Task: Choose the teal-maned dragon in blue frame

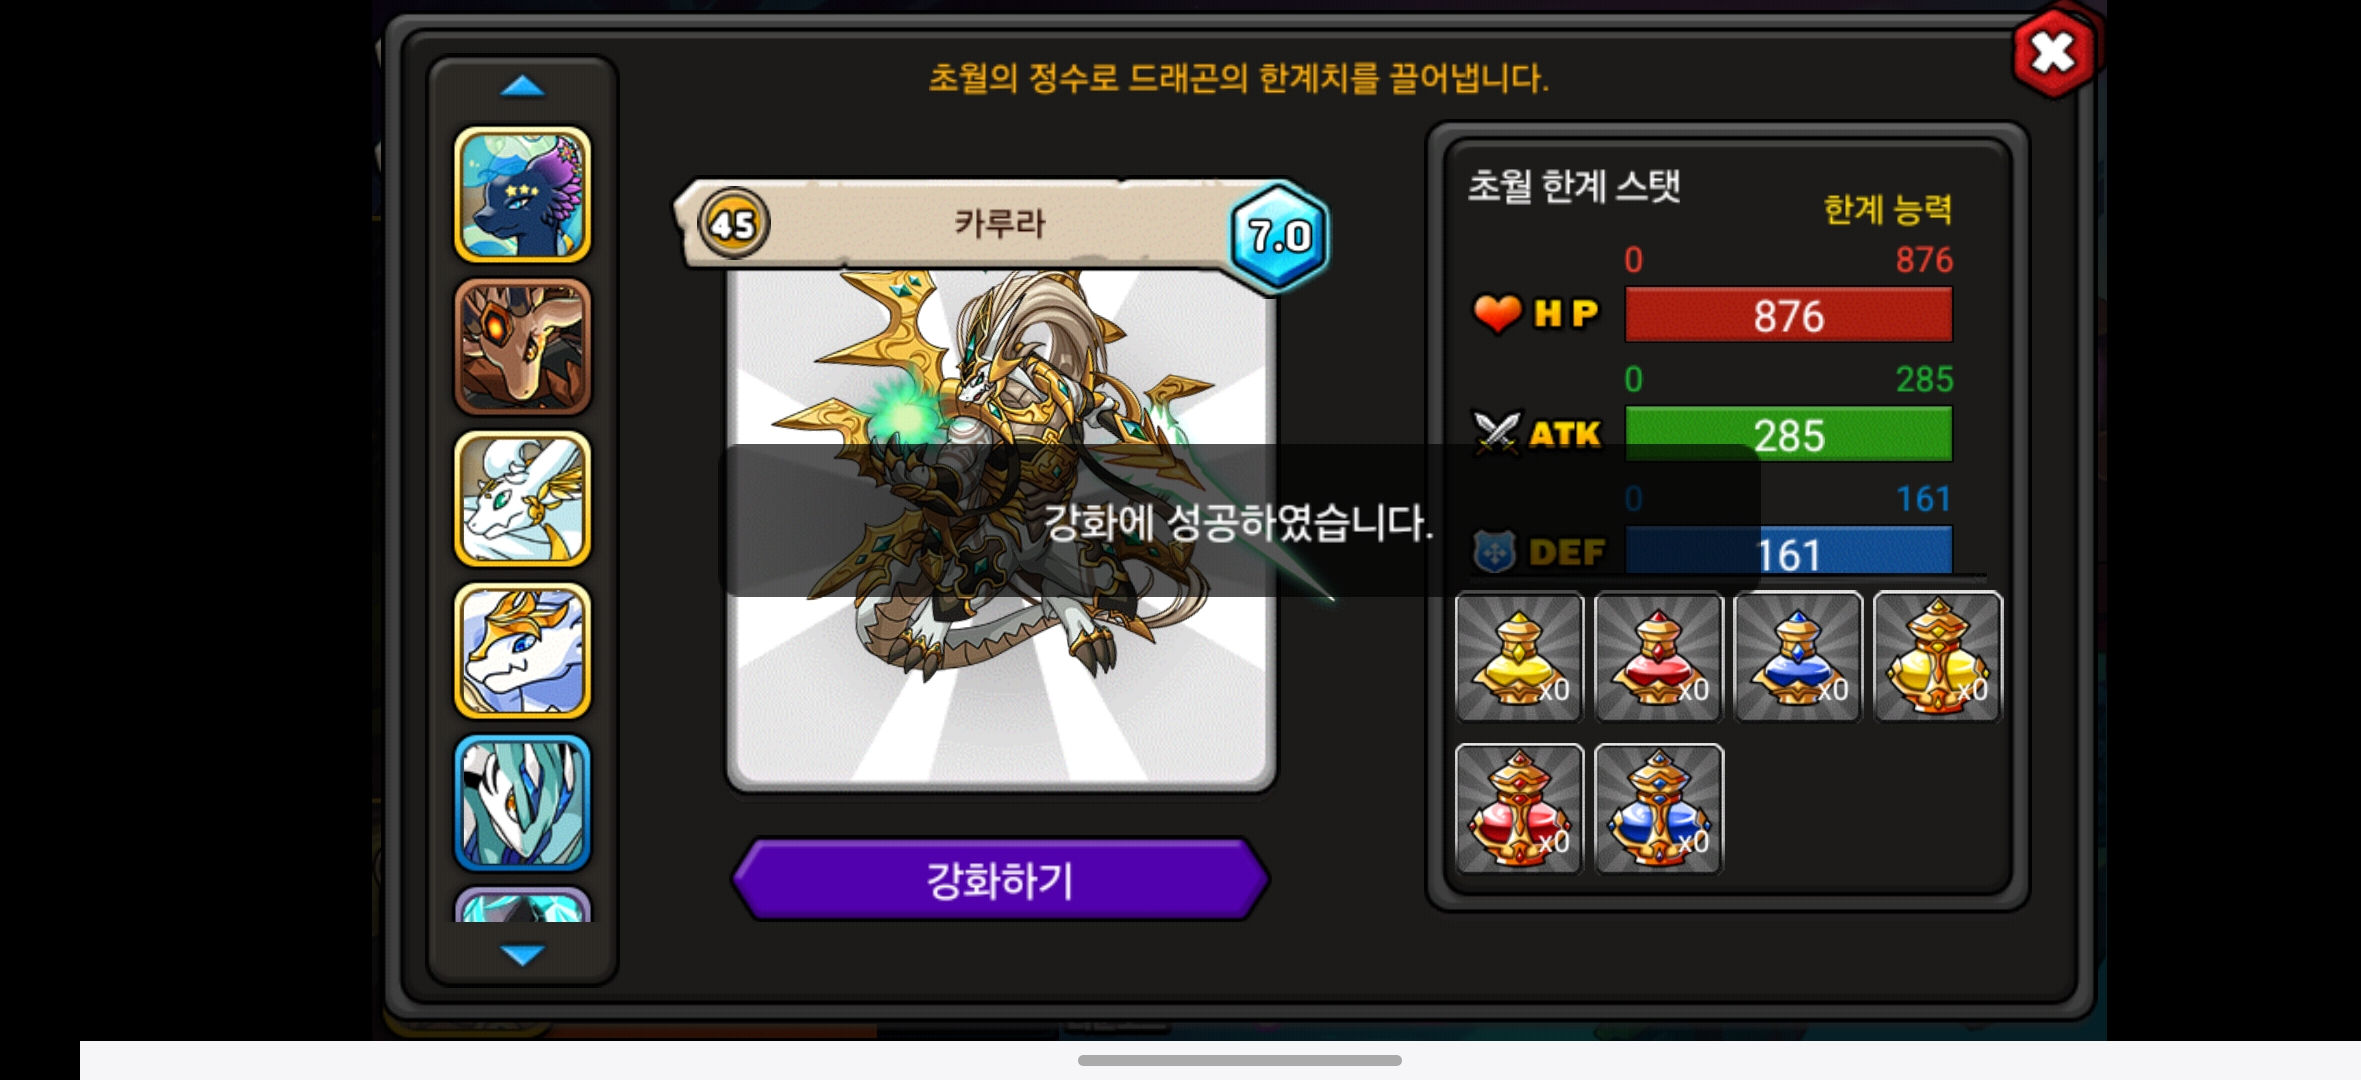Action: pyautogui.click(x=522, y=803)
